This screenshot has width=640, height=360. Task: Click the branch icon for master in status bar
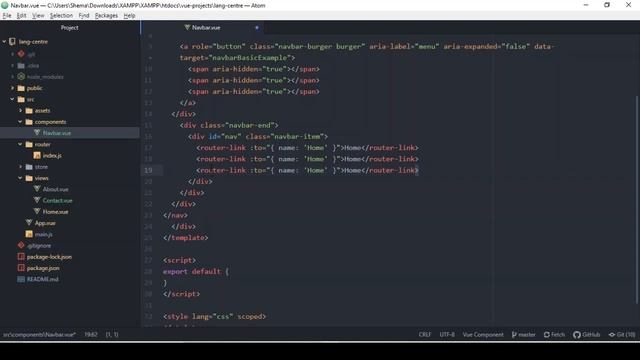pos(514,334)
